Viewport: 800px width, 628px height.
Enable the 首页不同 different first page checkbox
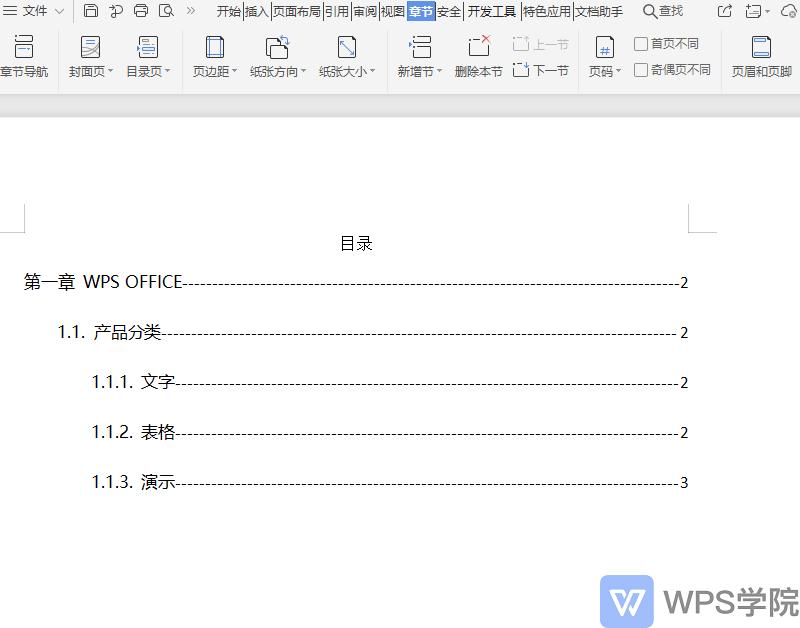pyautogui.click(x=640, y=44)
